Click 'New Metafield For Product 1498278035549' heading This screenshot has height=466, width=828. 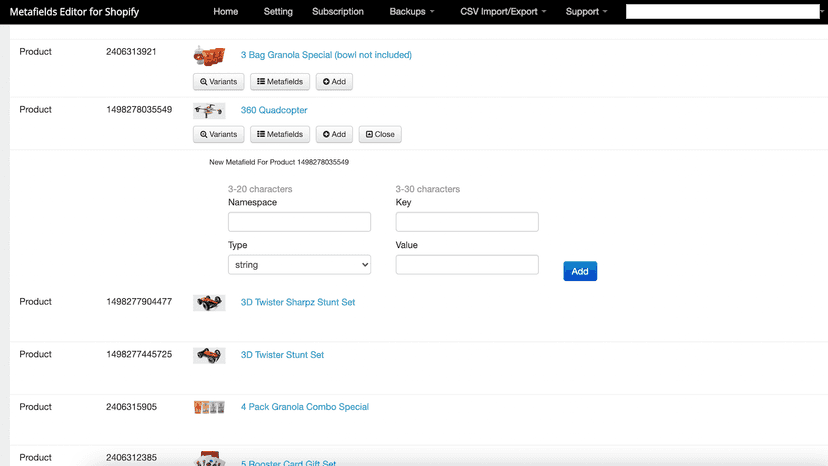pos(279,162)
